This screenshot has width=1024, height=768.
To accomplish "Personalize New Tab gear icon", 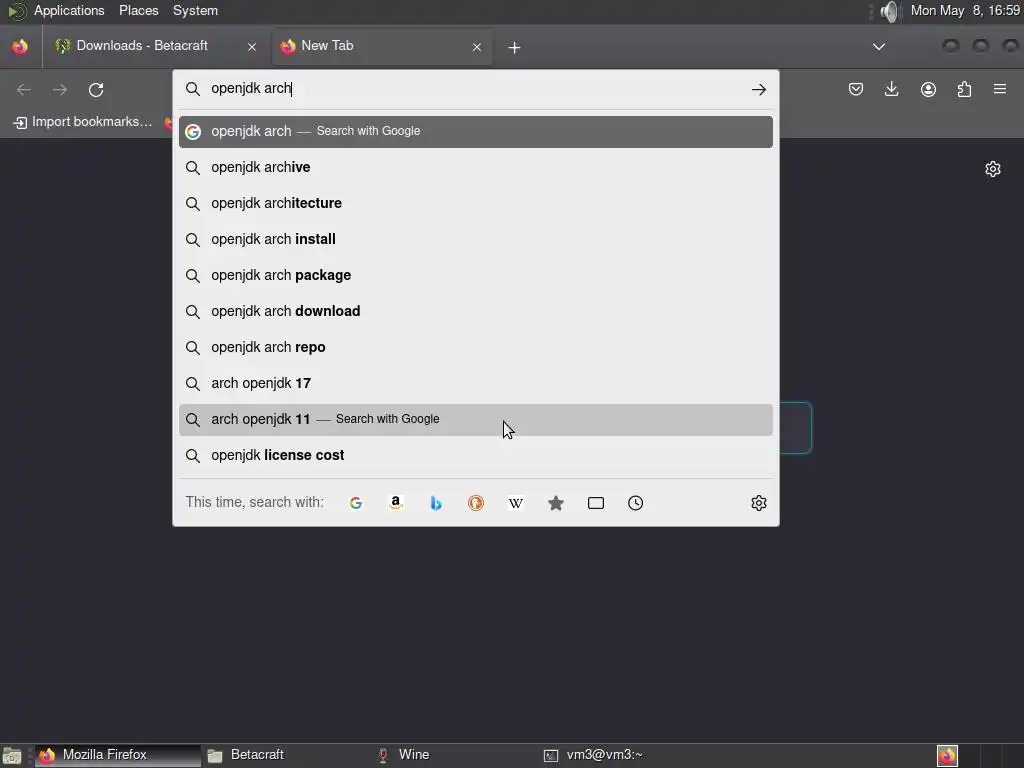I will (x=993, y=169).
